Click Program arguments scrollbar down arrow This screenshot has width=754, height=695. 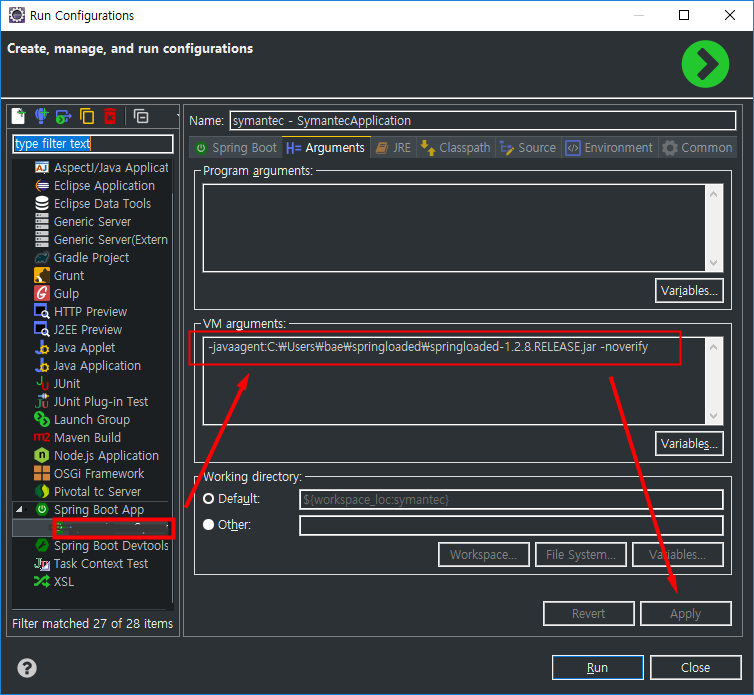tap(714, 263)
